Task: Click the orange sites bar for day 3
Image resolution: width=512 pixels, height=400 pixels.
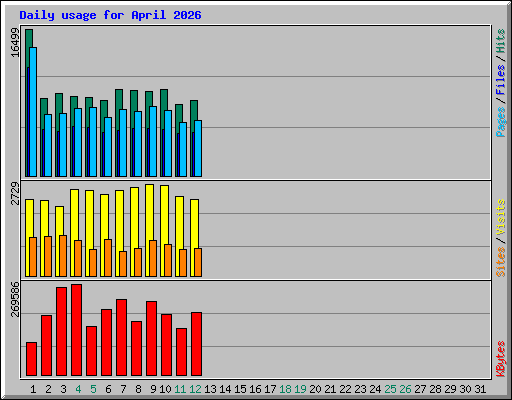Action: 63,256
